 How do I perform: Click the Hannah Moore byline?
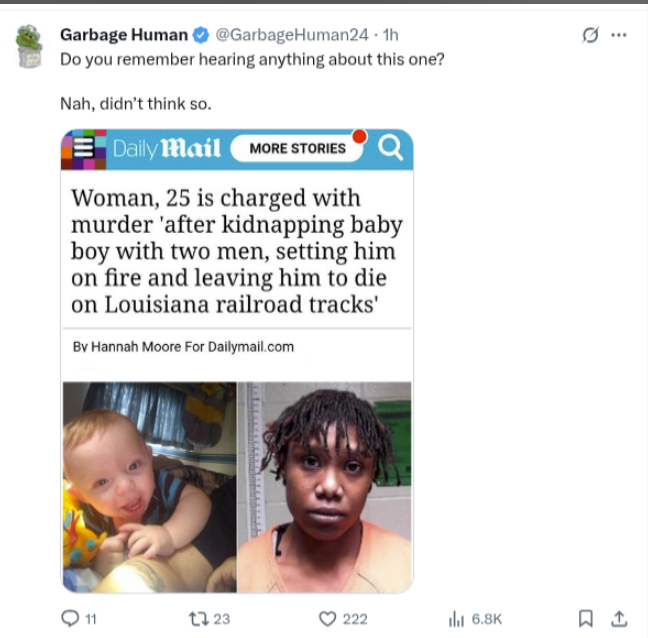pyautogui.click(x=184, y=347)
